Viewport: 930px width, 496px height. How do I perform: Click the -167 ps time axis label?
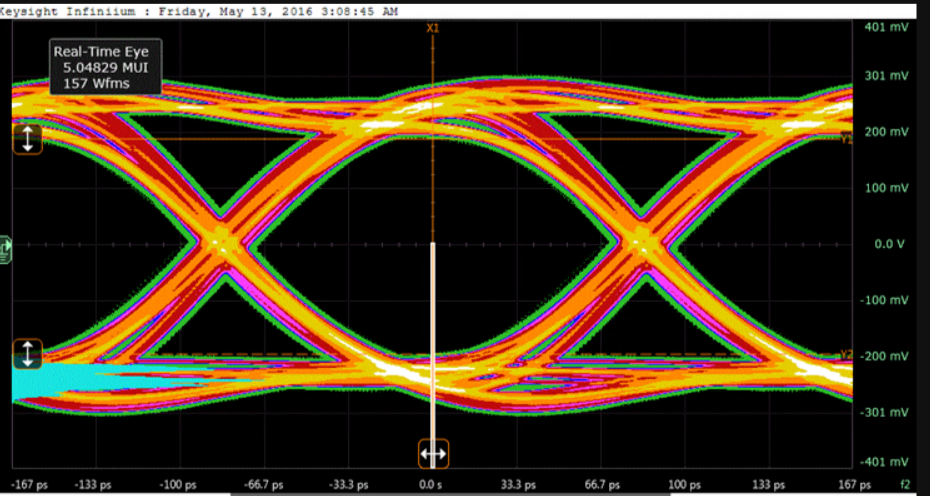(27, 484)
